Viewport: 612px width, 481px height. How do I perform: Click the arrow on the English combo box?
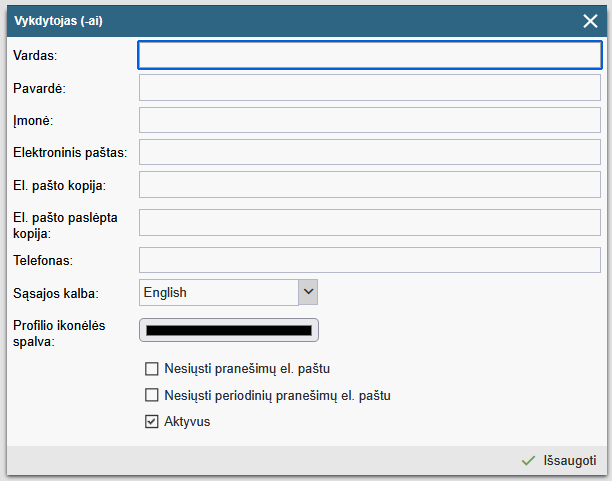[x=308, y=292]
